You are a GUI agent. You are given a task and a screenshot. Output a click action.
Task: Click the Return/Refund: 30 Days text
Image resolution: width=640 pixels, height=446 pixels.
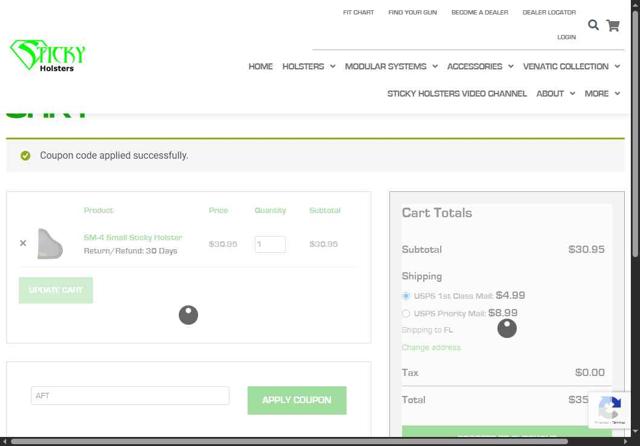click(x=130, y=251)
